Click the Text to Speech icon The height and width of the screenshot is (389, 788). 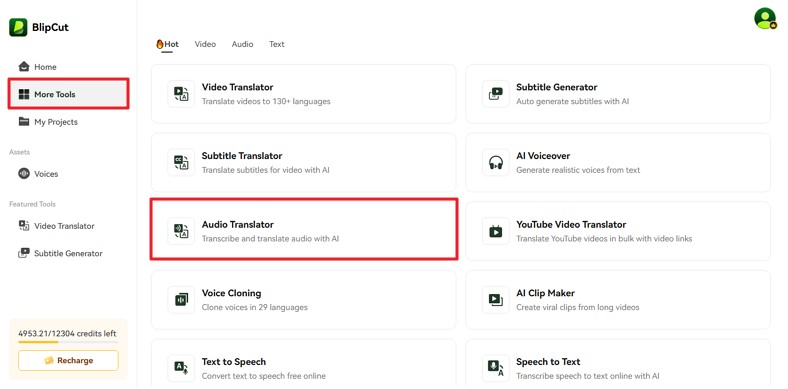coord(181,368)
